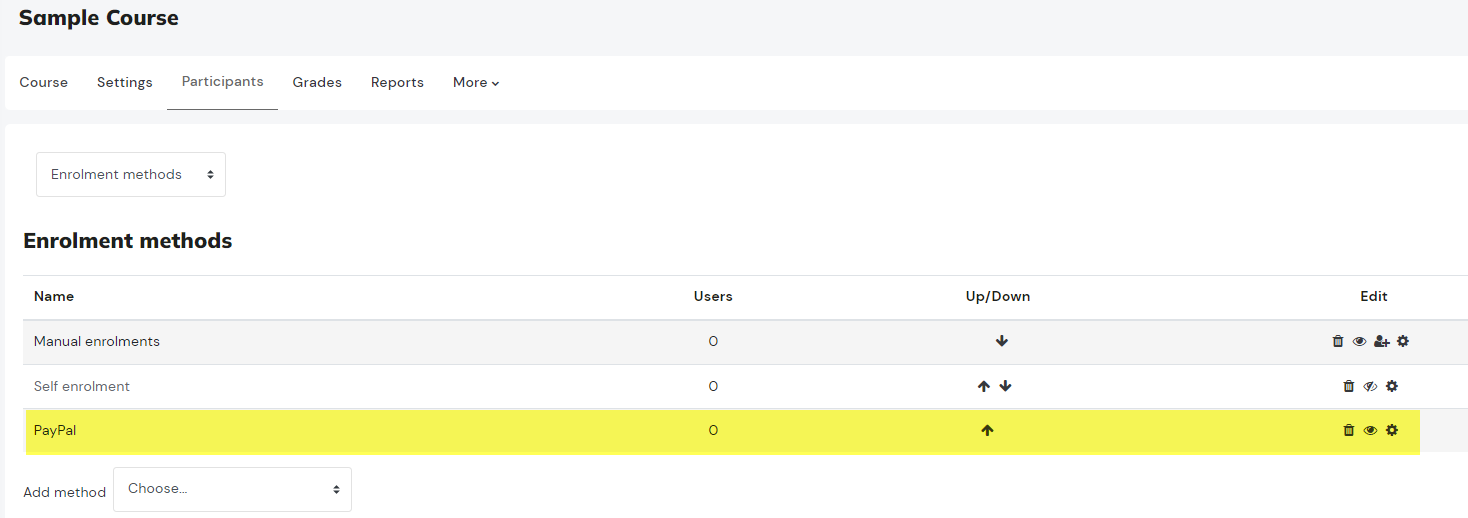Open the Manual enrolments settings gear
Screen dimensions: 1468x518
coord(1403,341)
